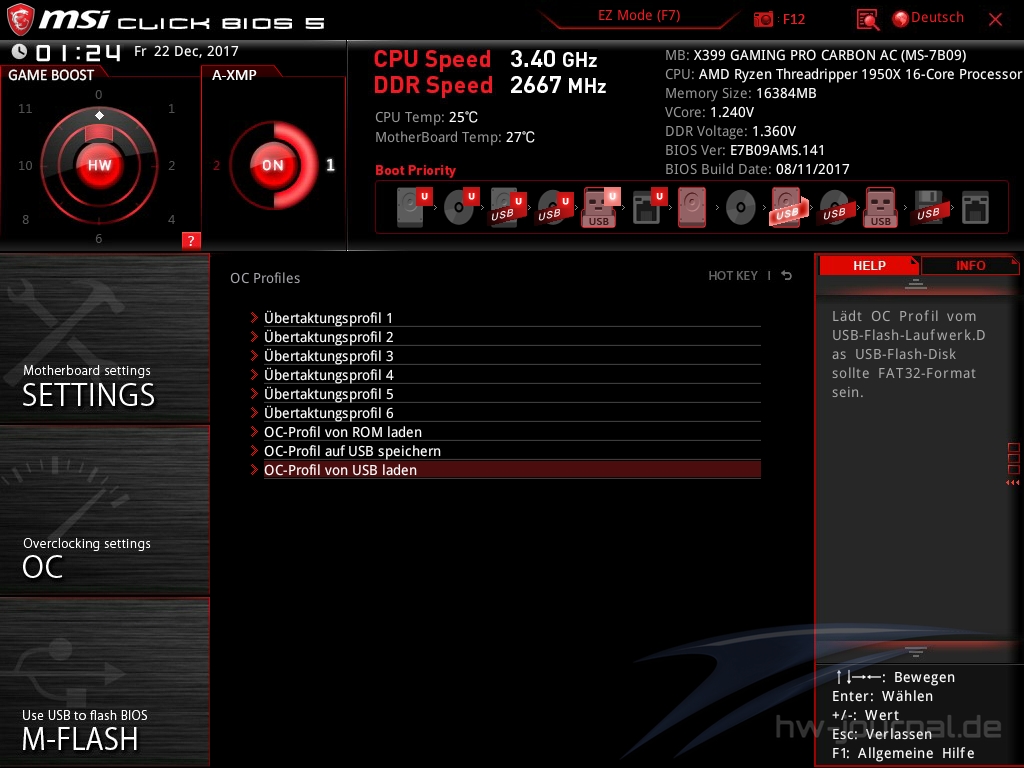The width and height of the screenshot is (1024, 768).
Task: Click the CPU Speed 3.40 GHz value
Action: 553,59
